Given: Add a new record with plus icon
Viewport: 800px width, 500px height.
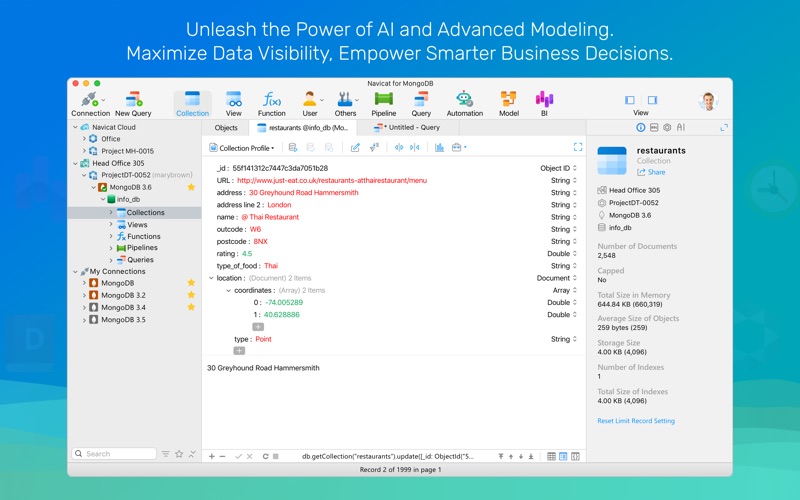Looking at the screenshot, I should [212, 456].
